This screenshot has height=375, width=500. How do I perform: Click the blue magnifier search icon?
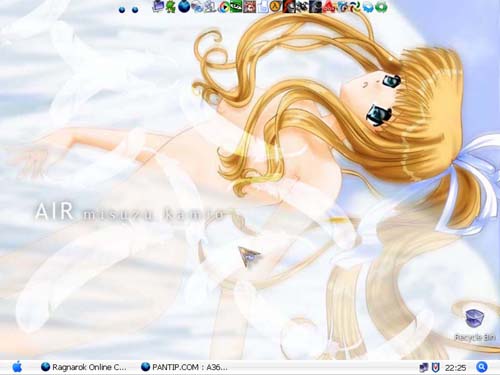(x=482, y=367)
